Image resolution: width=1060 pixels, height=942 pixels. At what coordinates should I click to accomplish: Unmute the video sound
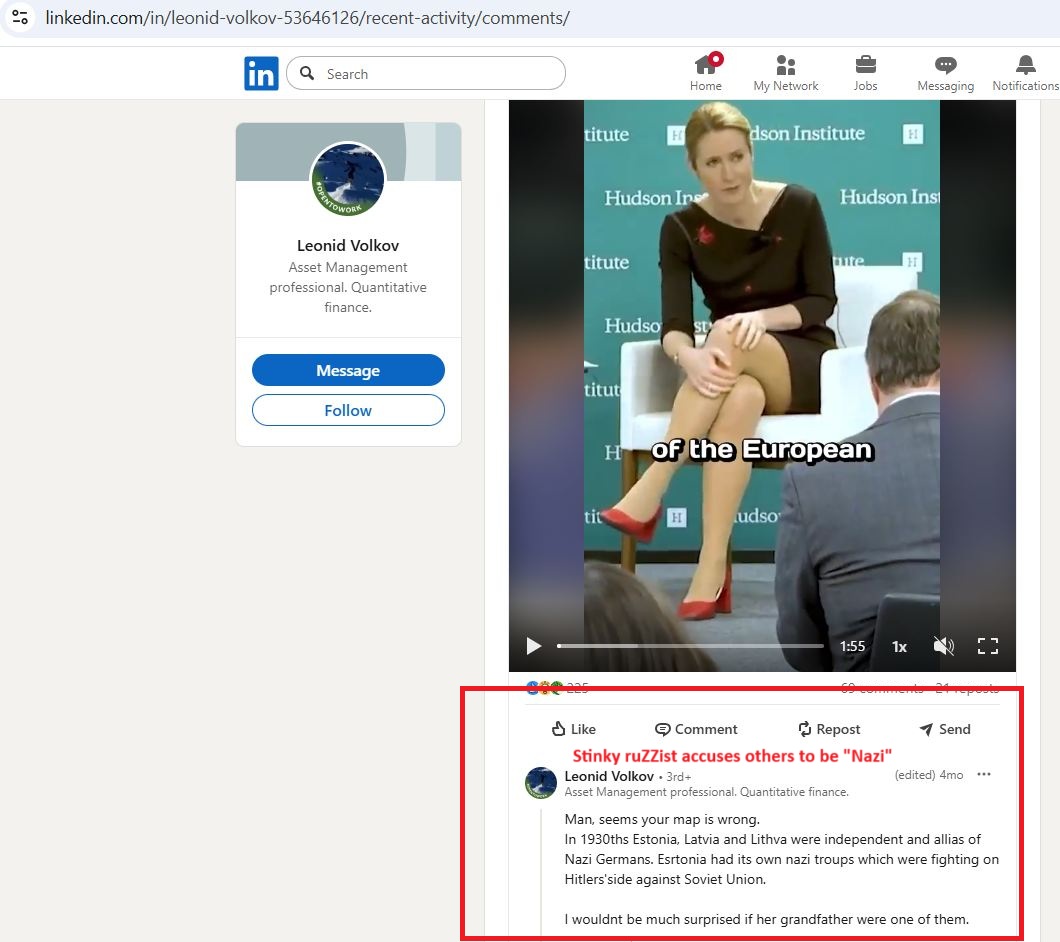click(x=943, y=646)
